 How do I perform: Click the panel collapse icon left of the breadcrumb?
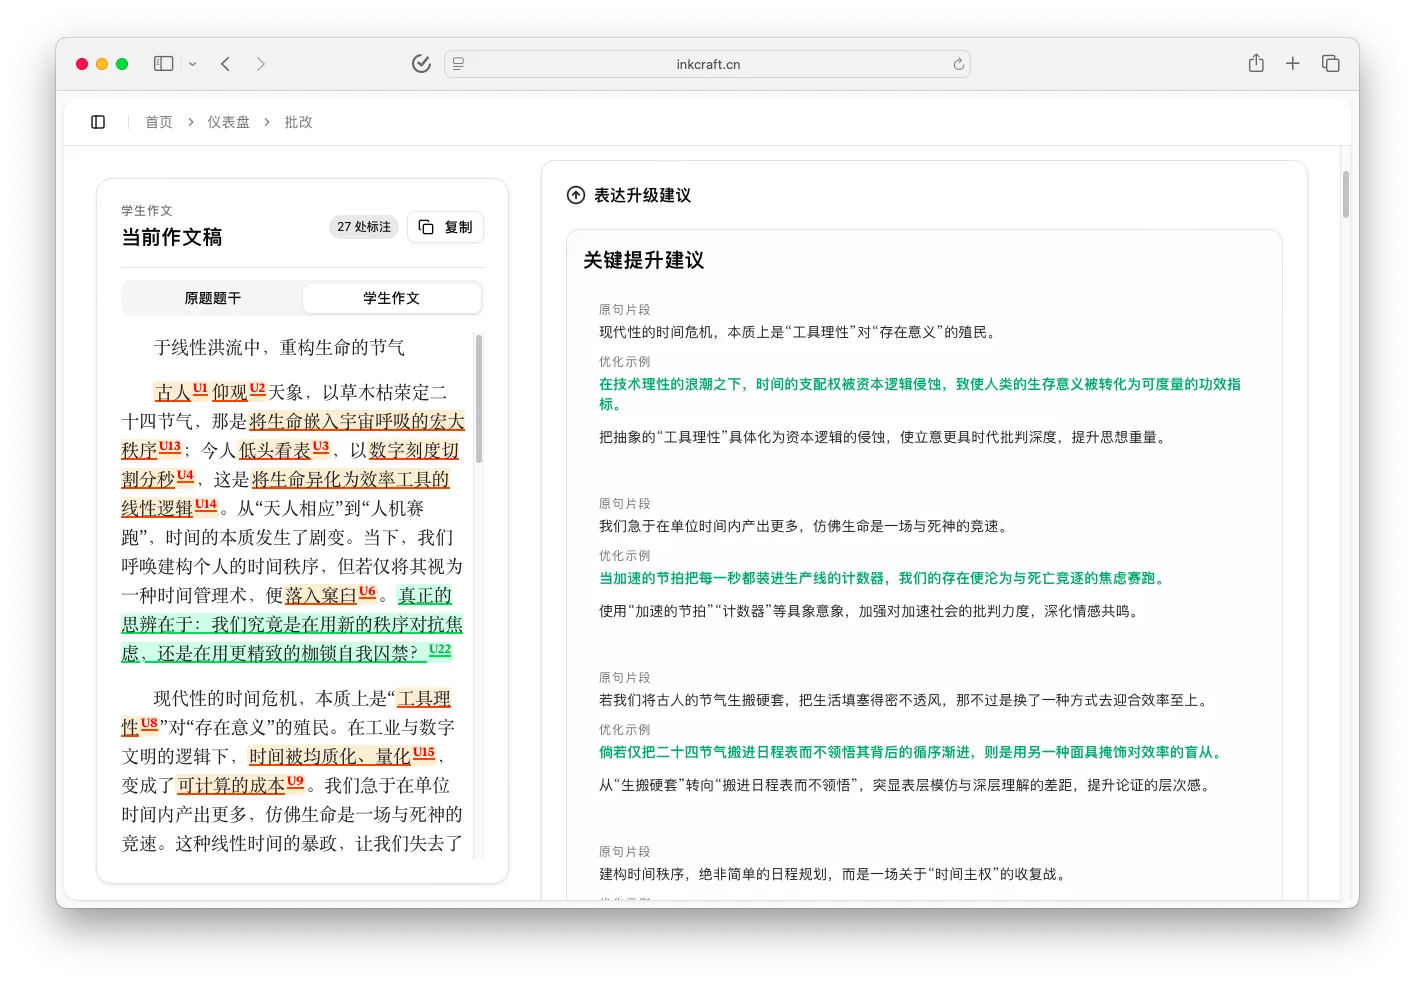[97, 121]
